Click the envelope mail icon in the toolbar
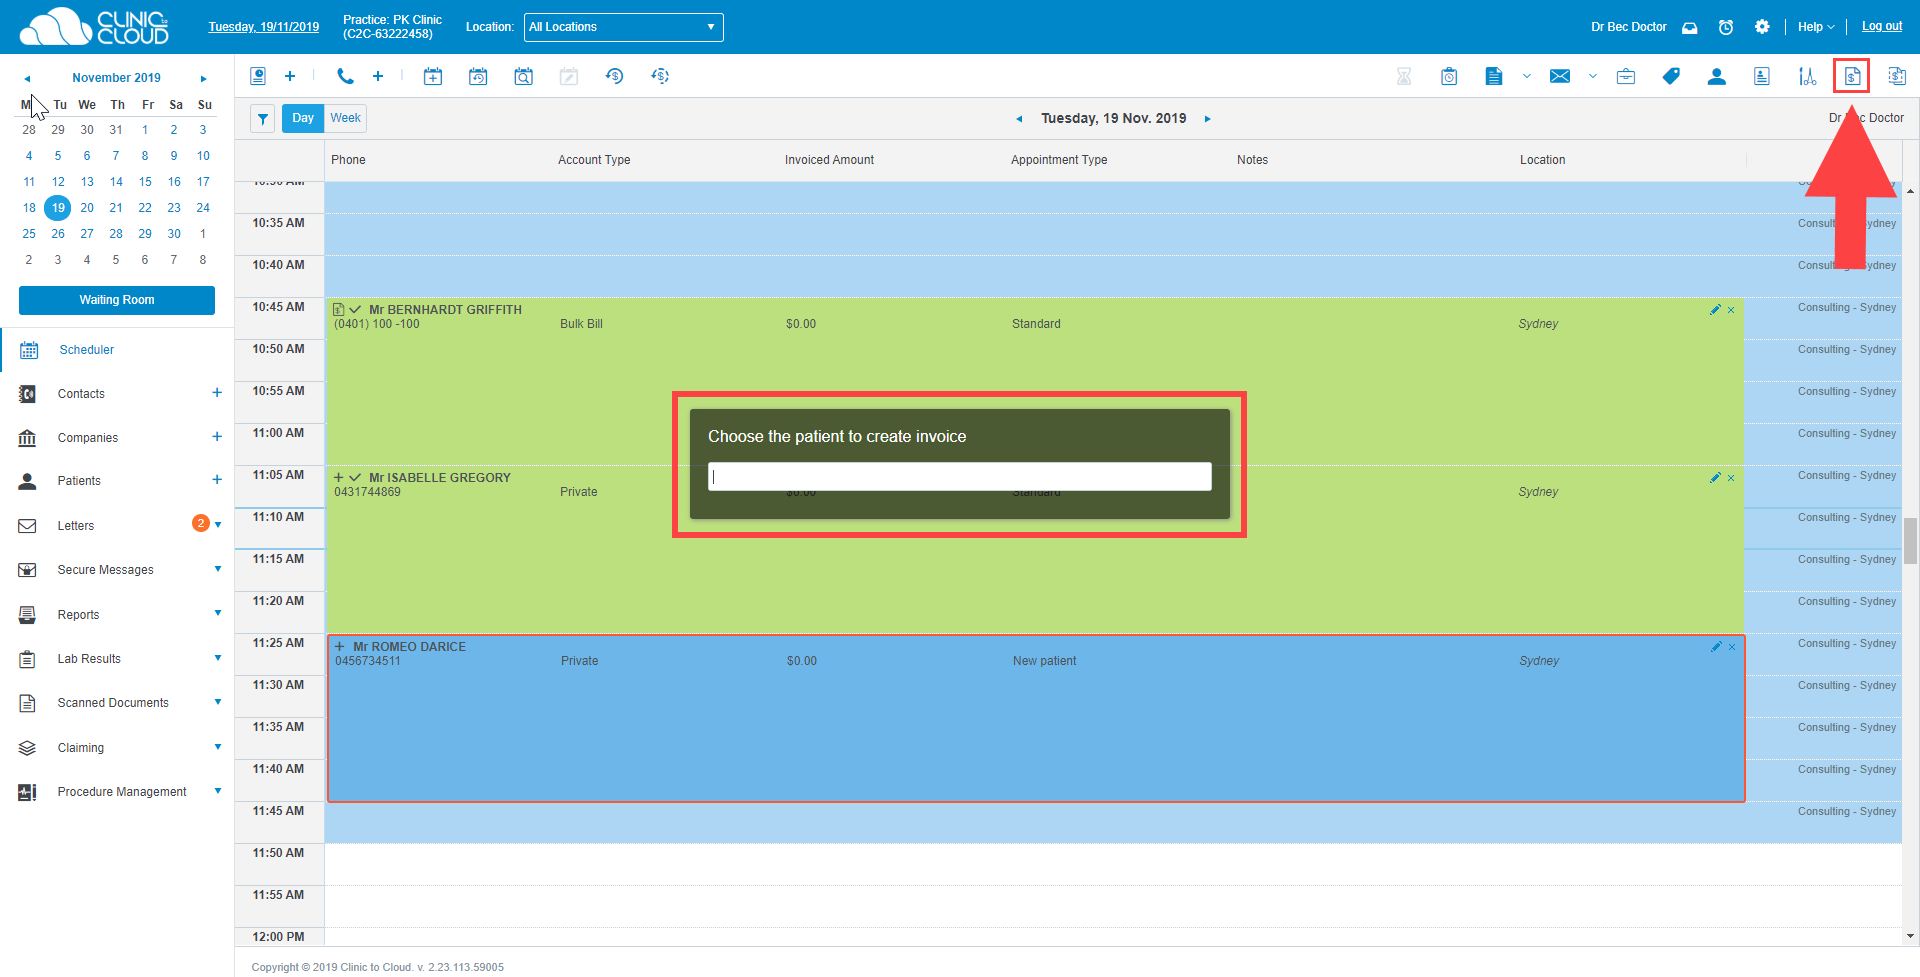 tap(1560, 76)
